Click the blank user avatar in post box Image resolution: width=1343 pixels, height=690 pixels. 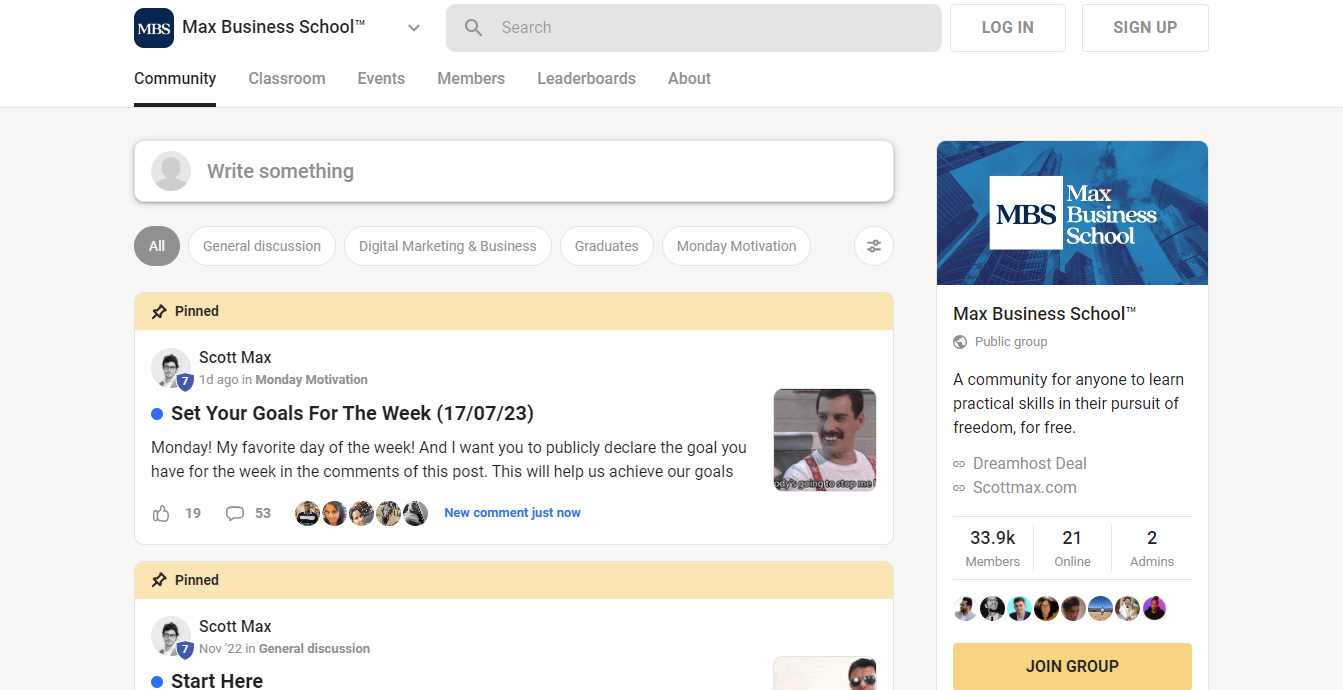pyautogui.click(x=171, y=171)
